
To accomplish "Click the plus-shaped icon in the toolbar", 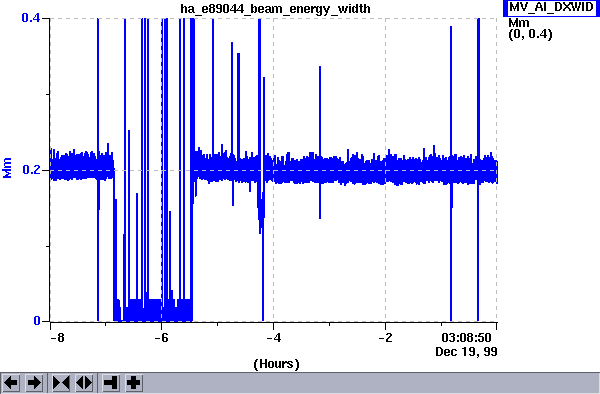I will coord(134,383).
